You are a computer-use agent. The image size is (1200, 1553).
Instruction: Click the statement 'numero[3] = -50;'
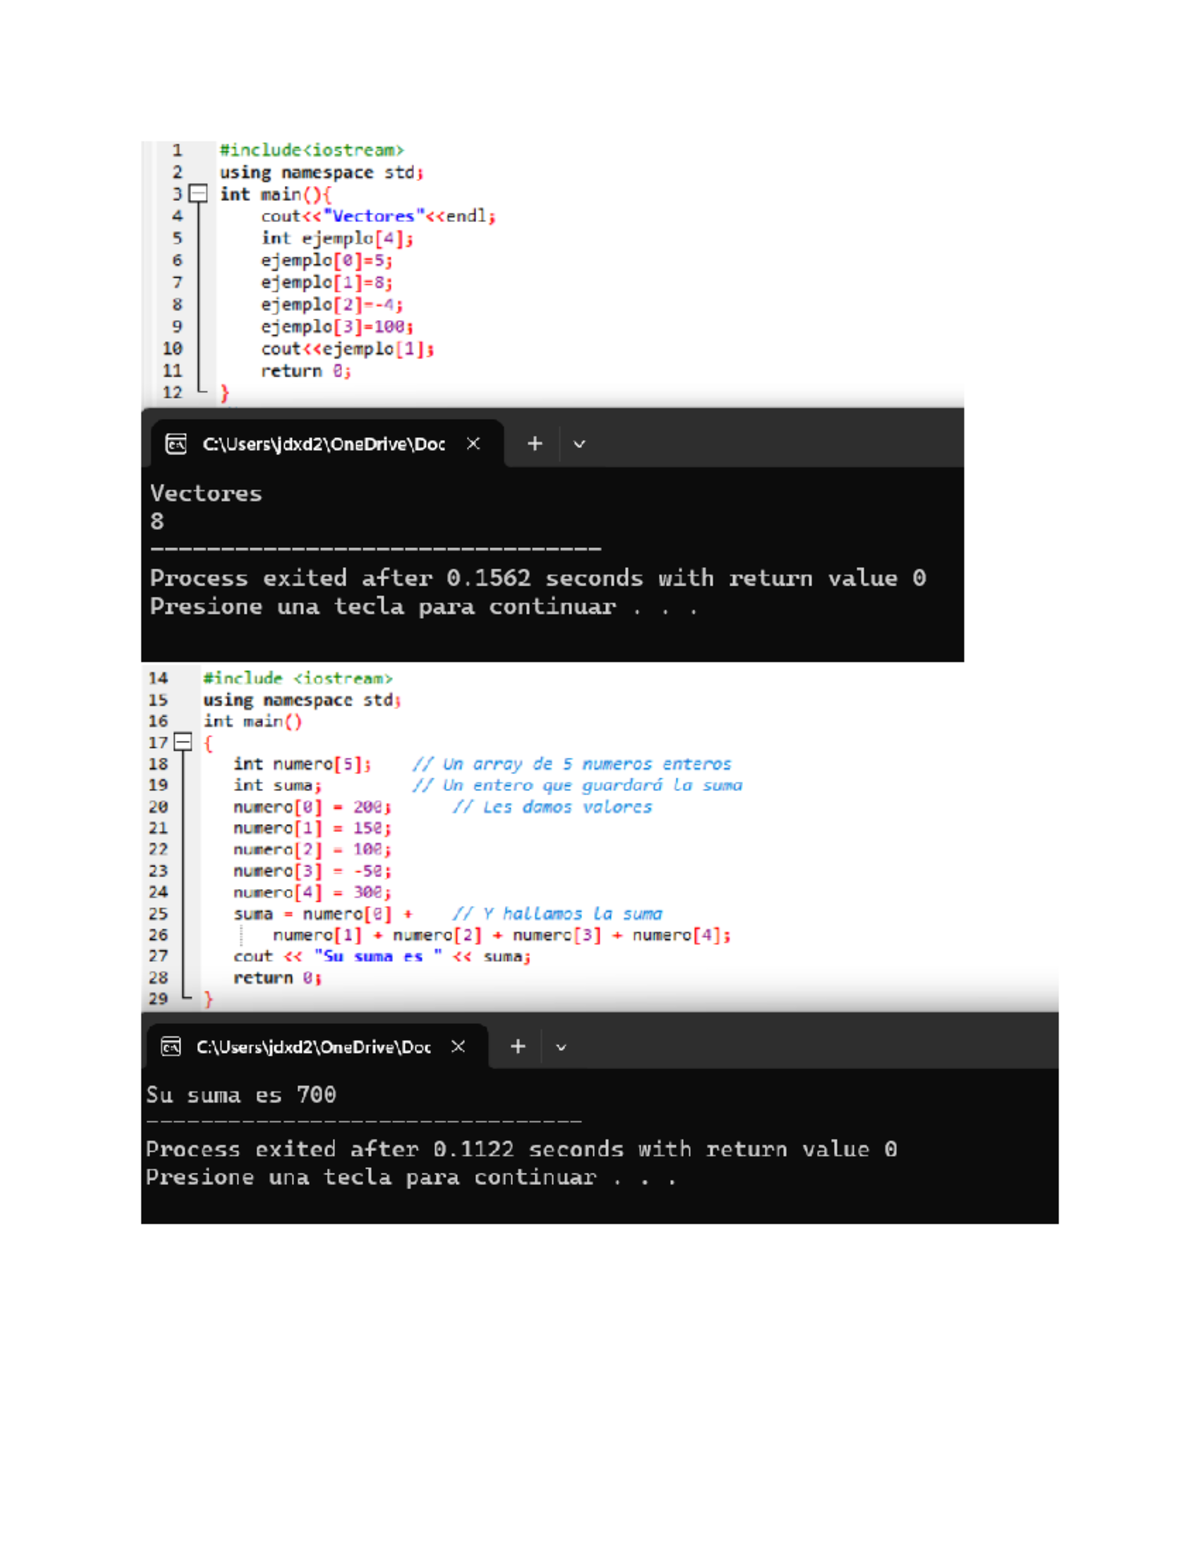(x=312, y=871)
